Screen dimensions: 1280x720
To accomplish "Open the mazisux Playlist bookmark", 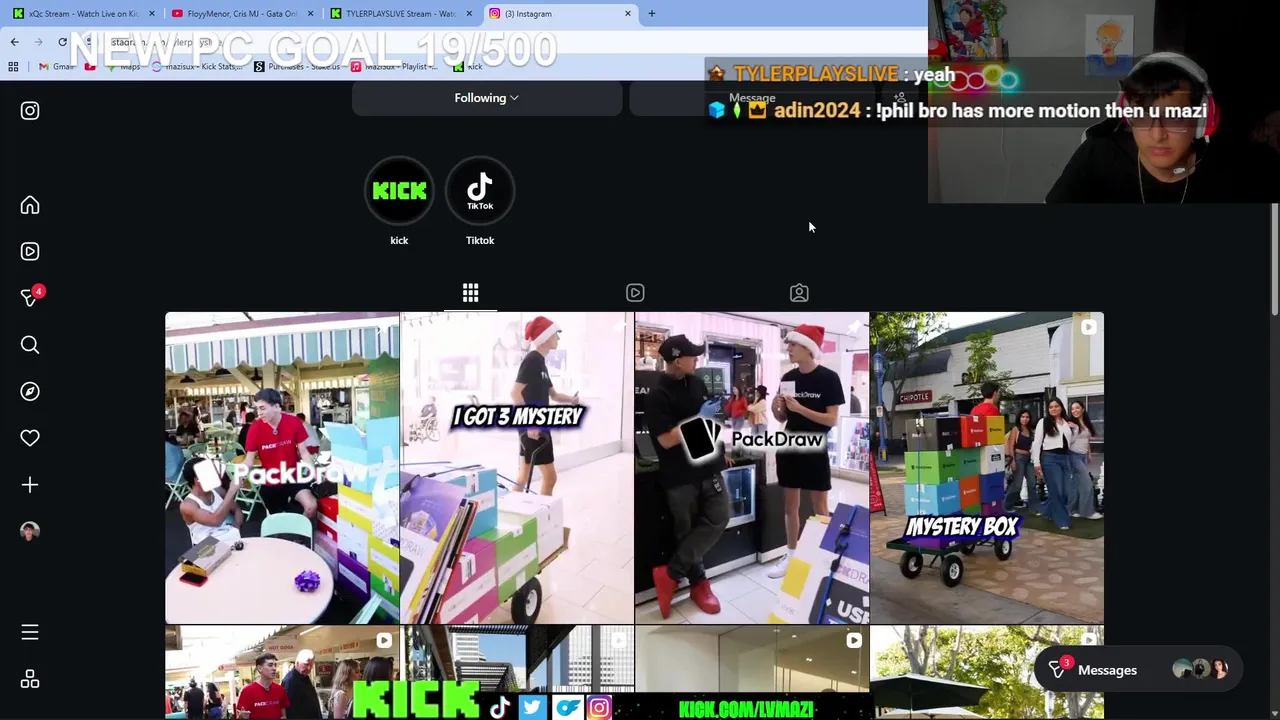I will [394, 67].
